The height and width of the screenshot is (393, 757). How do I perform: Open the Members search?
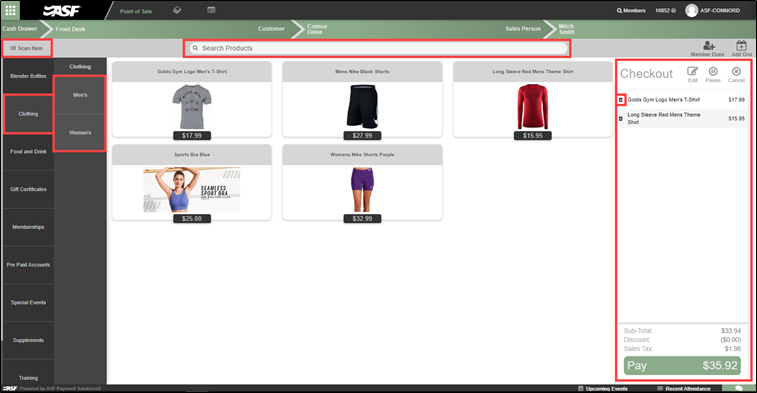[x=631, y=11]
